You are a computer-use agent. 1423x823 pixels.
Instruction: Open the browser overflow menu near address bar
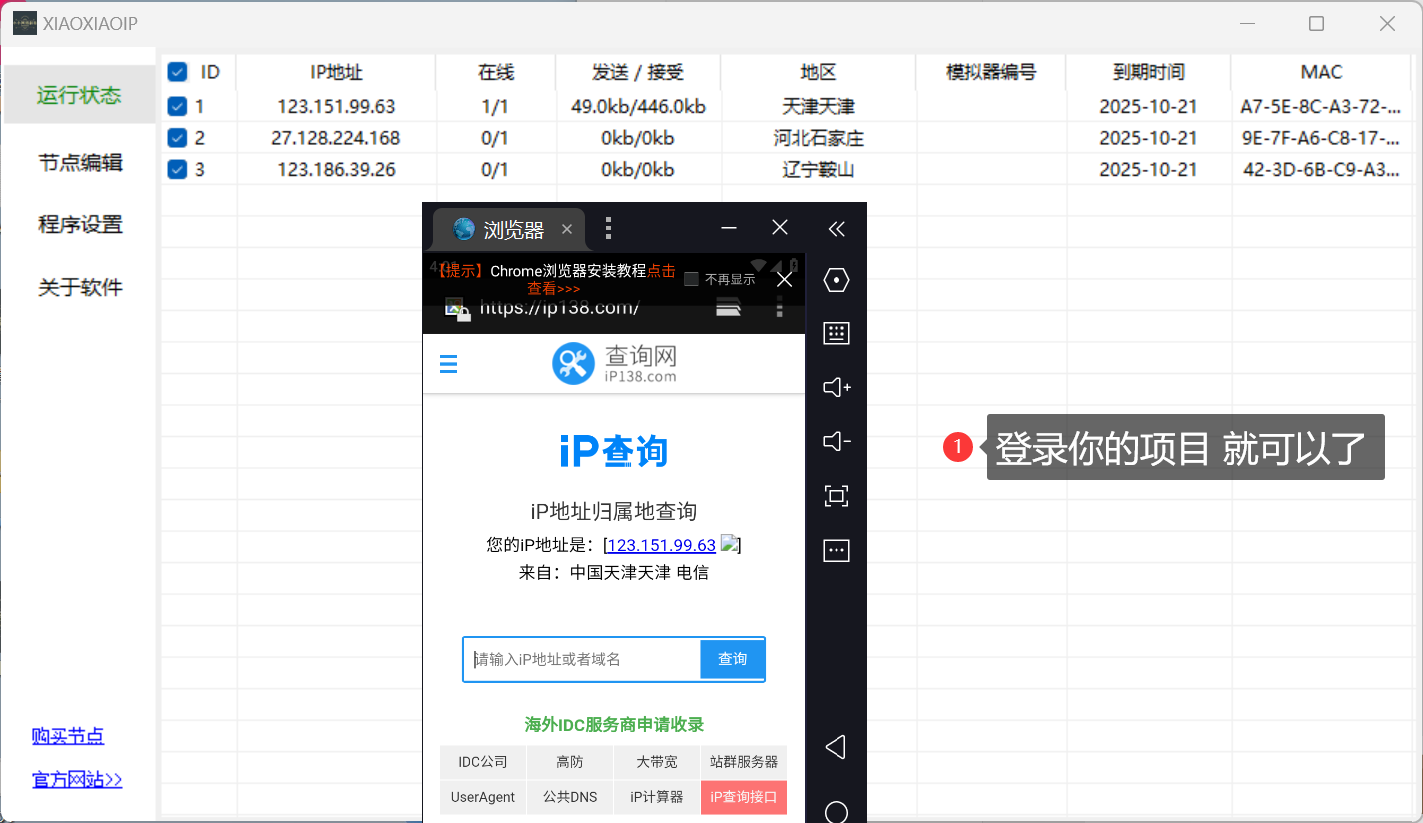[x=780, y=308]
